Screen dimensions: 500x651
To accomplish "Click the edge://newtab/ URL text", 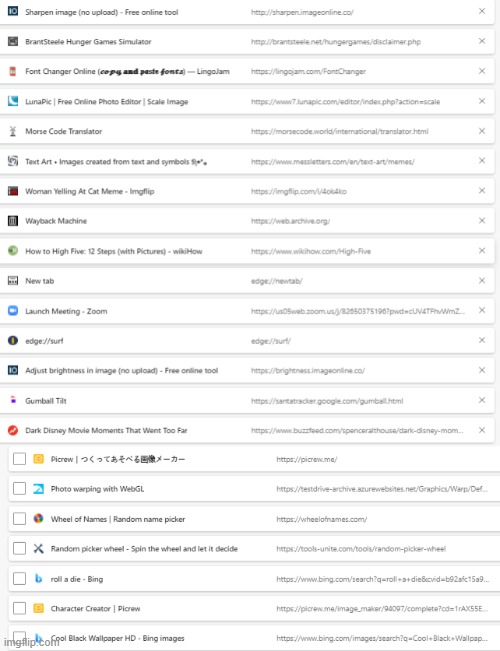I will click(x=277, y=281).
